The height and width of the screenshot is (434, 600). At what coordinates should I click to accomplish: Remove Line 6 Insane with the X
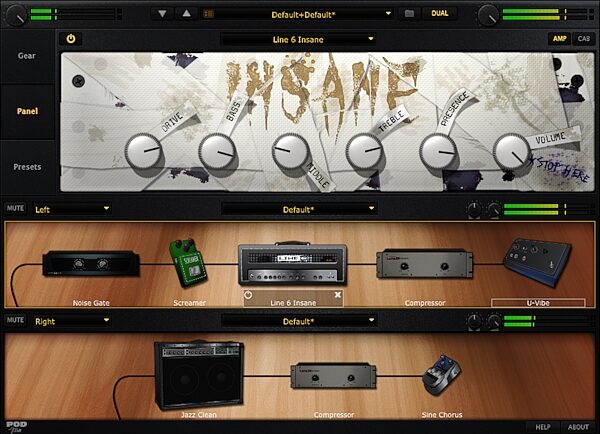pyautogui.click(x=338, y=295)
